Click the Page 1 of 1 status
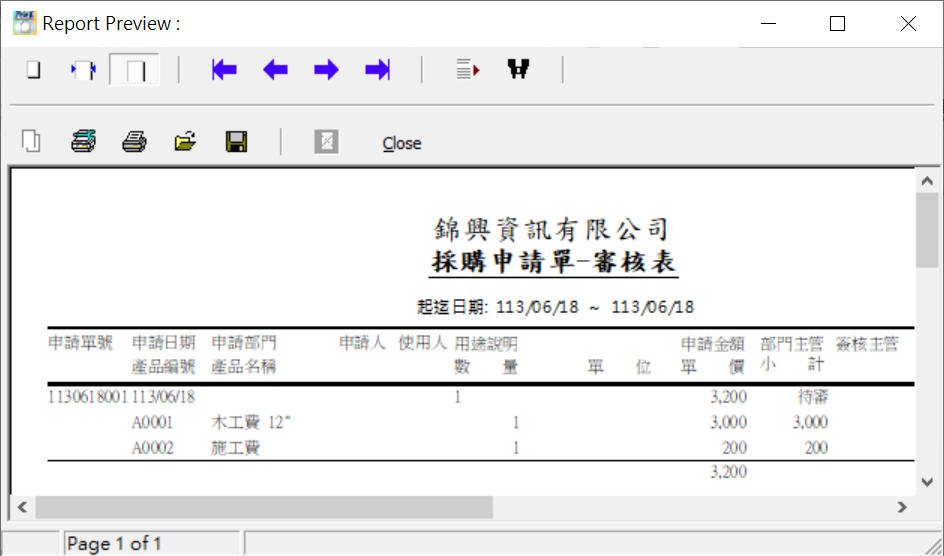The image size is (944, 556). pos(114,544)
